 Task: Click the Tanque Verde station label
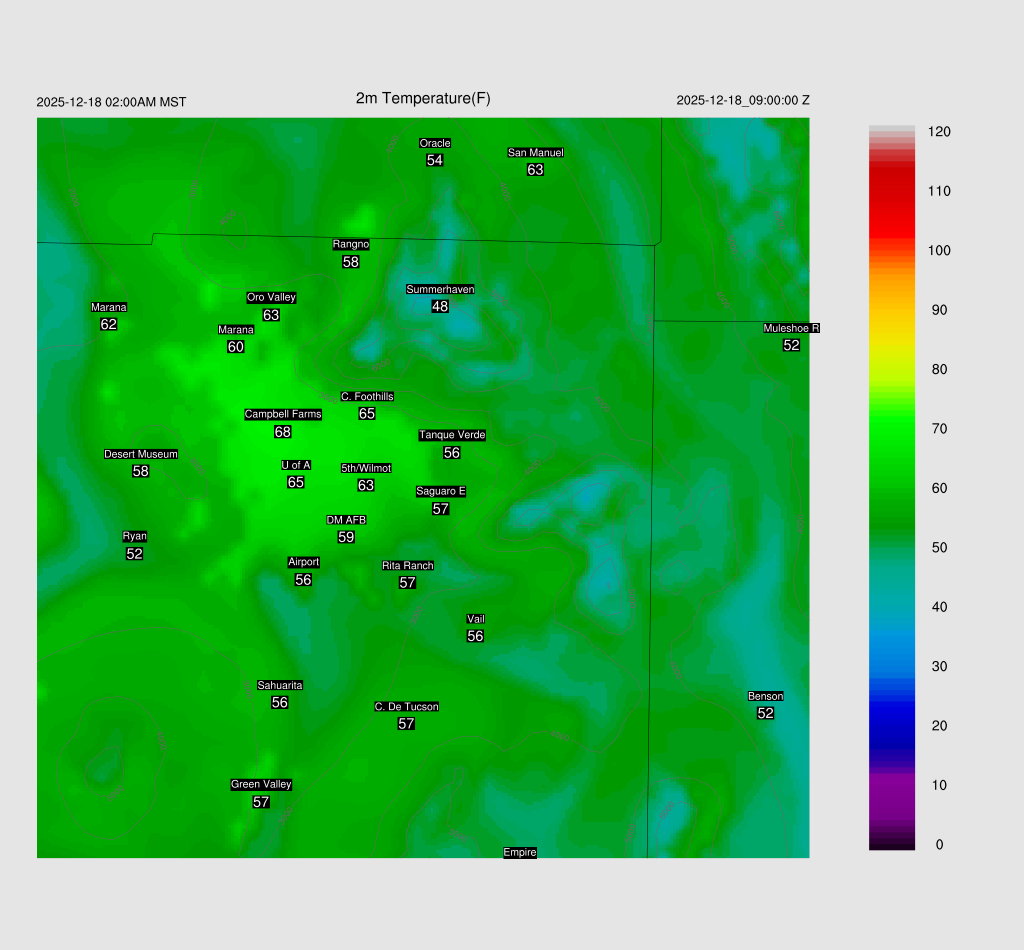pyautogui.click(x=452, y=435)
